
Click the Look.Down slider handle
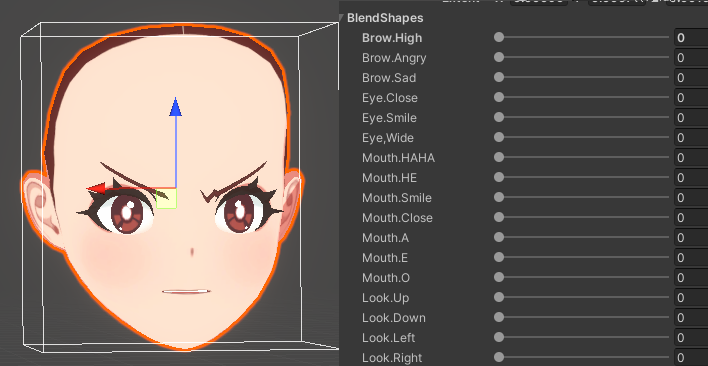point(499,317)
